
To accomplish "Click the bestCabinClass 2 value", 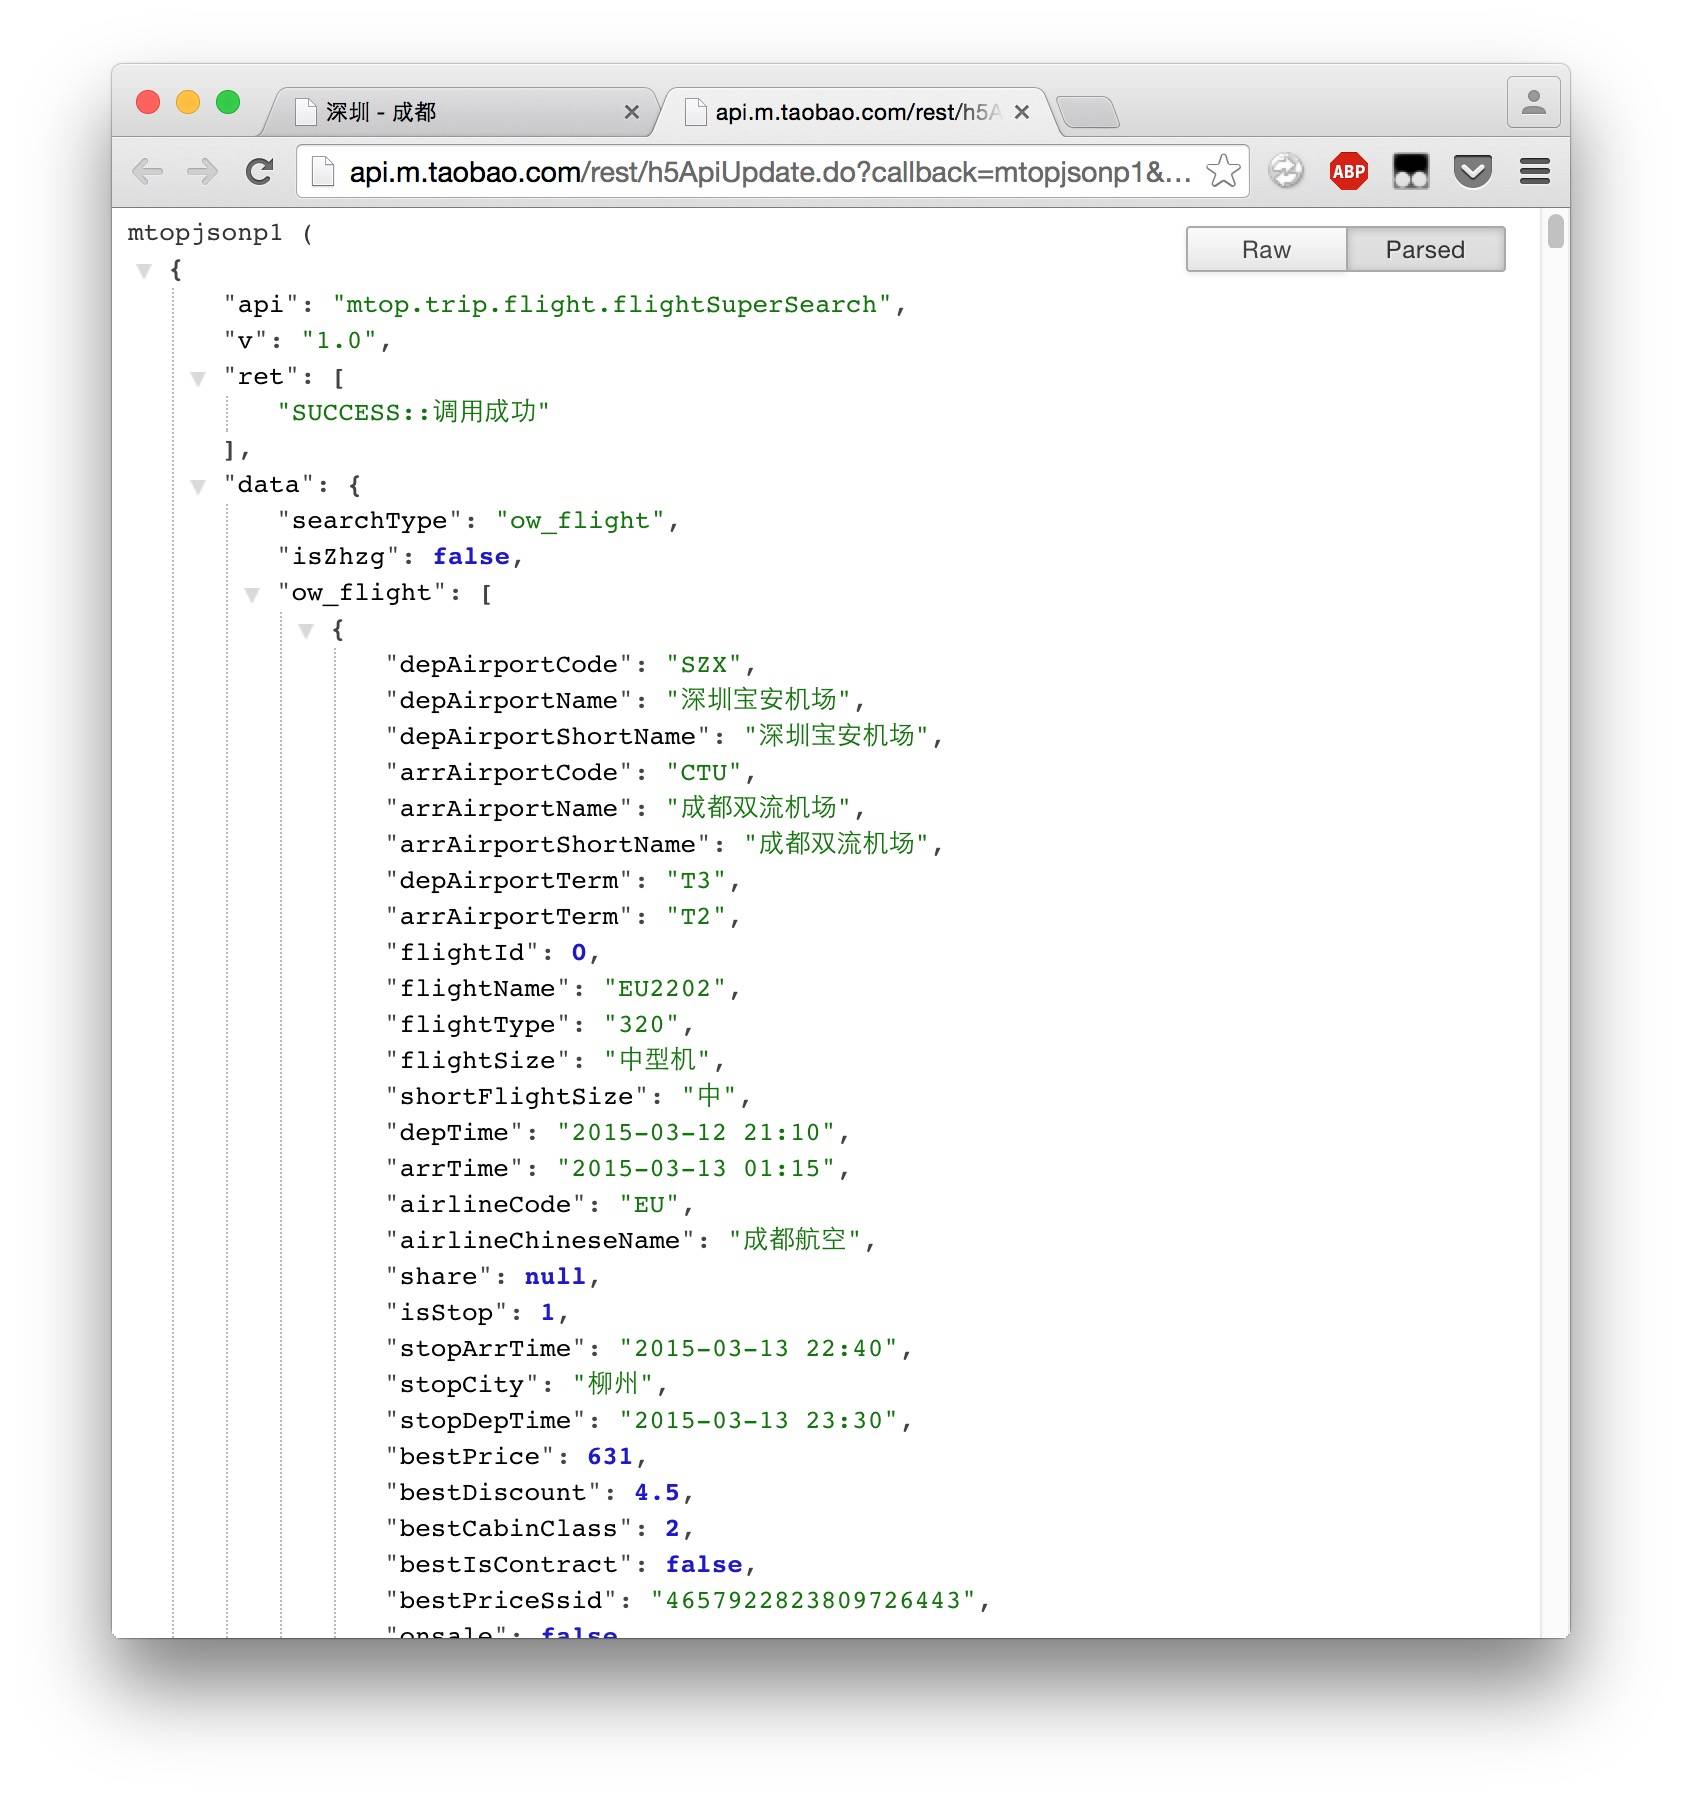I will [672, 1529].
